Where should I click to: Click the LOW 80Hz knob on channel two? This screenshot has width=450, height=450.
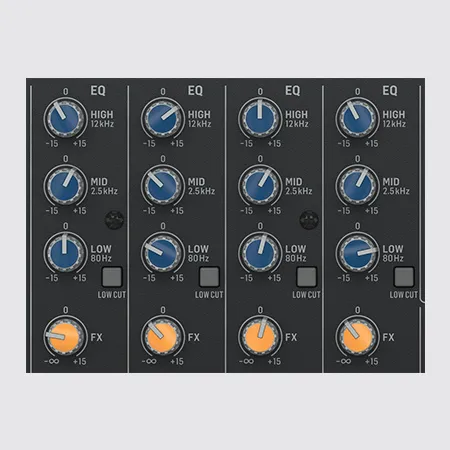point(162,253)
